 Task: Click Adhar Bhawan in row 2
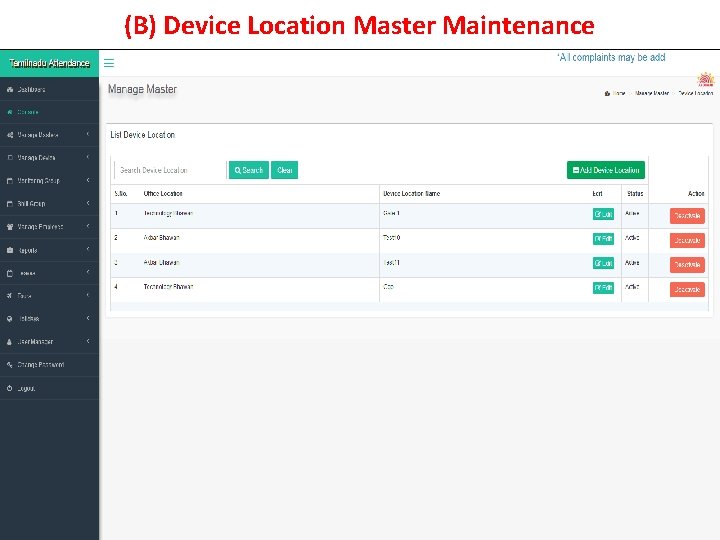[161, 238]
